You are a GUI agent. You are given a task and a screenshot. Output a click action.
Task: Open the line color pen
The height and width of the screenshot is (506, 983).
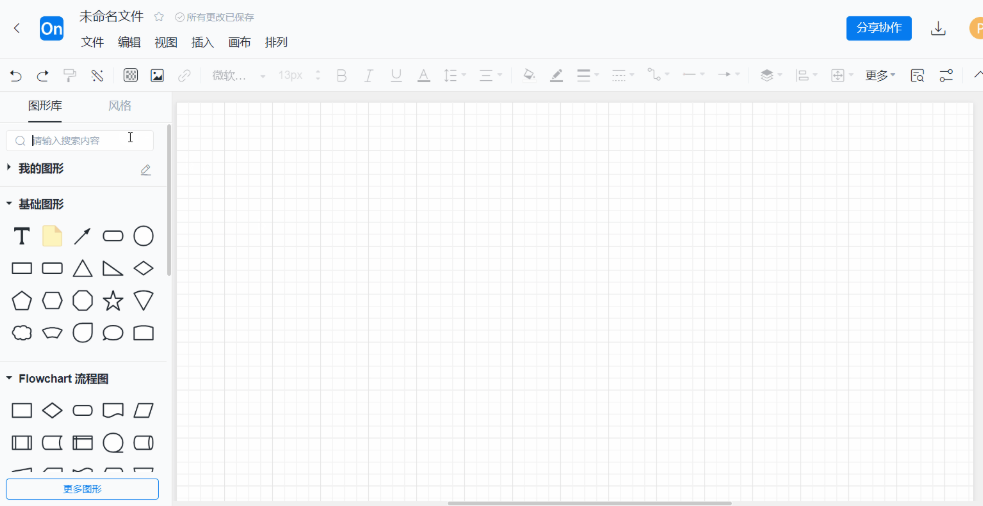click(557, 76)
